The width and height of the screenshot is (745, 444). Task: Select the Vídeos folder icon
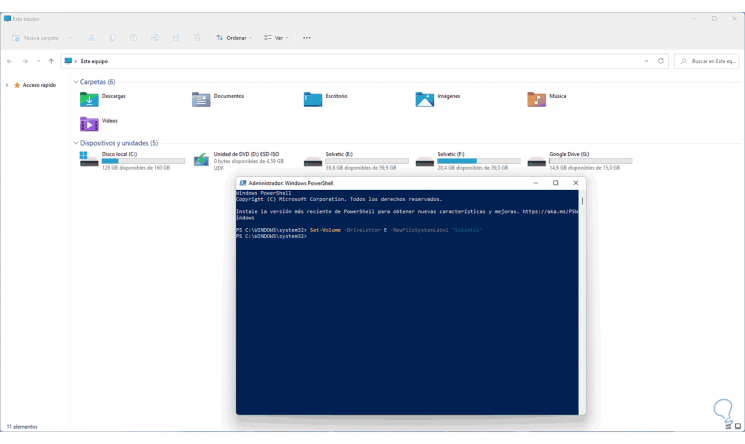point(89,124)
